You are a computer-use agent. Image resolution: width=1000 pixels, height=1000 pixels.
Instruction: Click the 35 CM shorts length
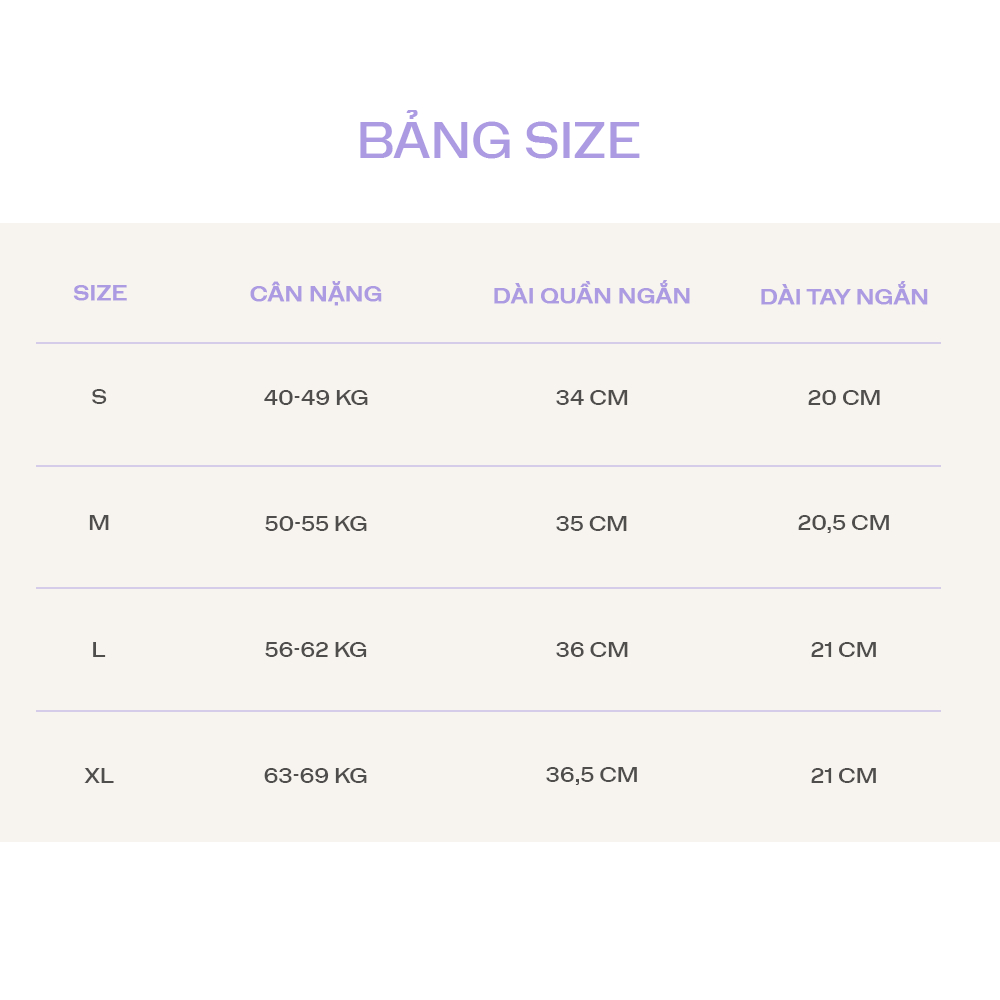tap(592, 524)
